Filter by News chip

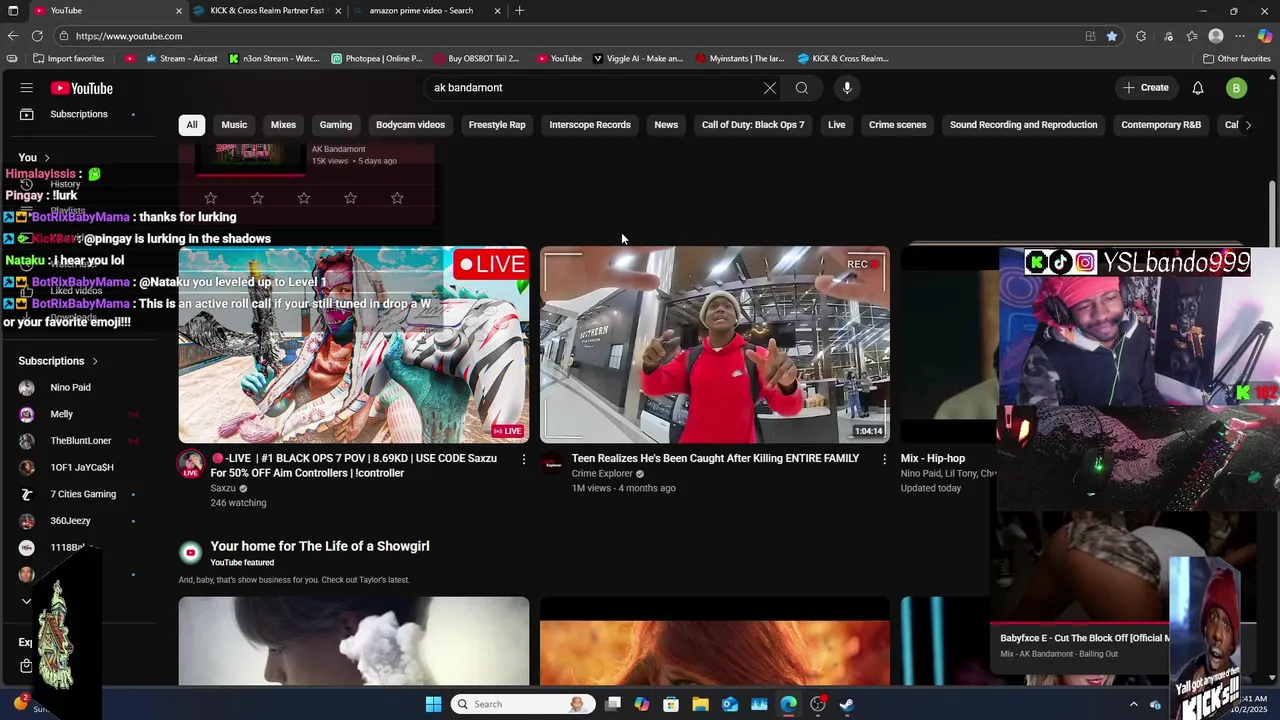point(666,125)
